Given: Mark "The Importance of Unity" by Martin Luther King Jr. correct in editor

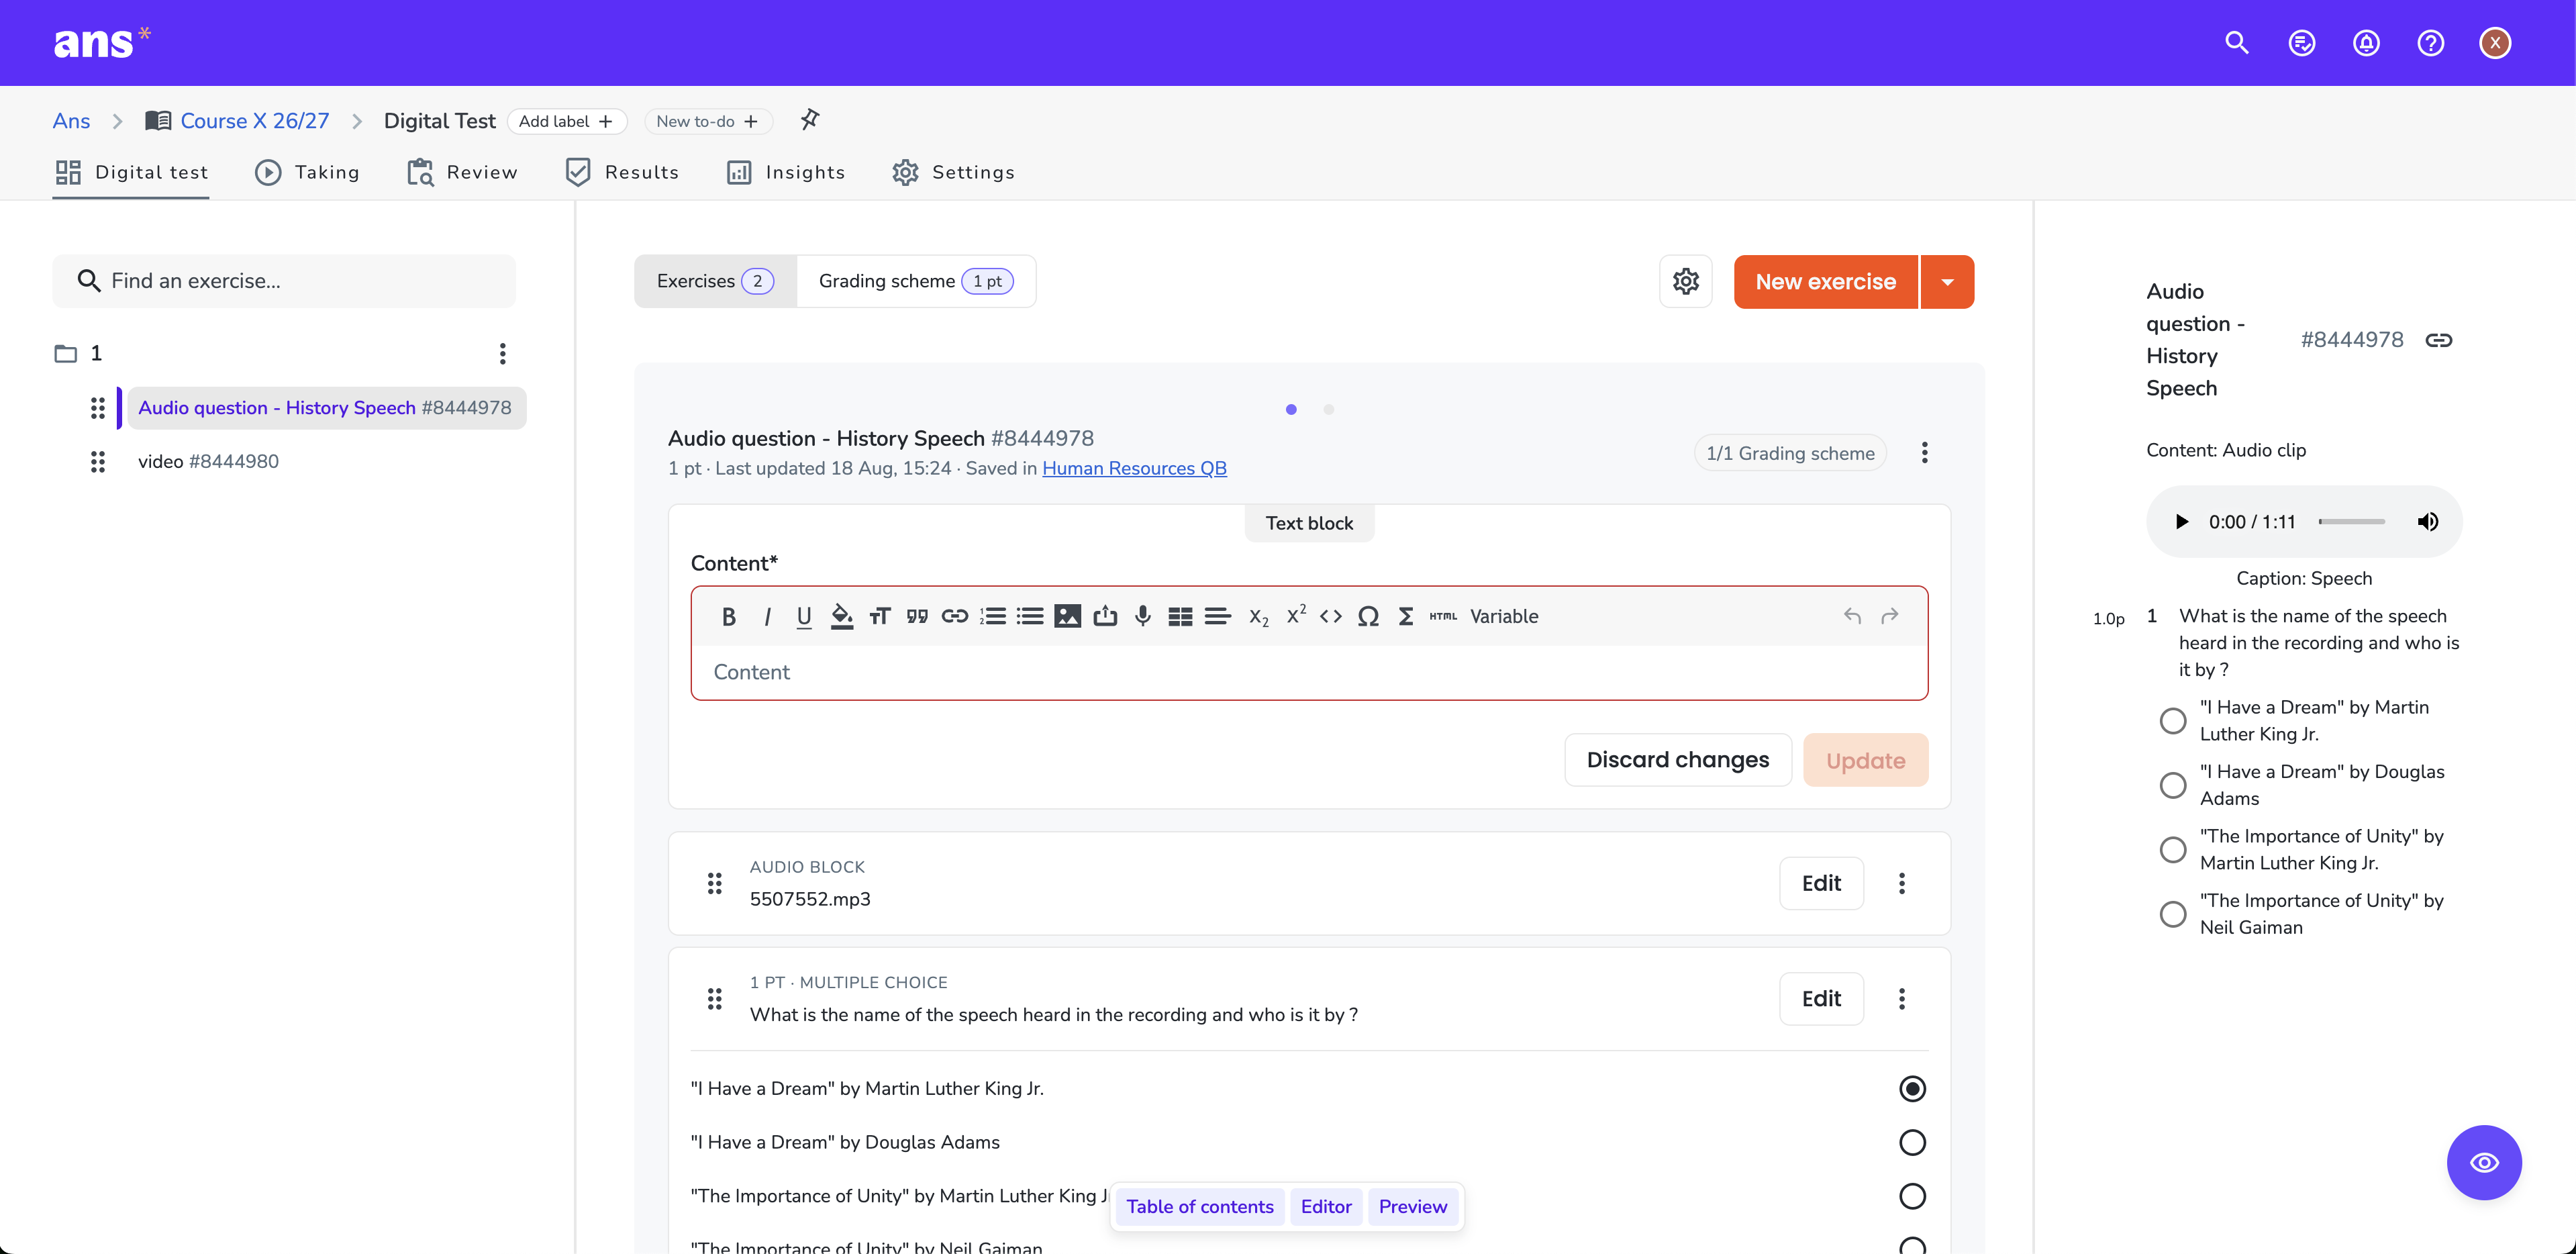Looking at the screenshot, I should (x=1912, y=1196).
